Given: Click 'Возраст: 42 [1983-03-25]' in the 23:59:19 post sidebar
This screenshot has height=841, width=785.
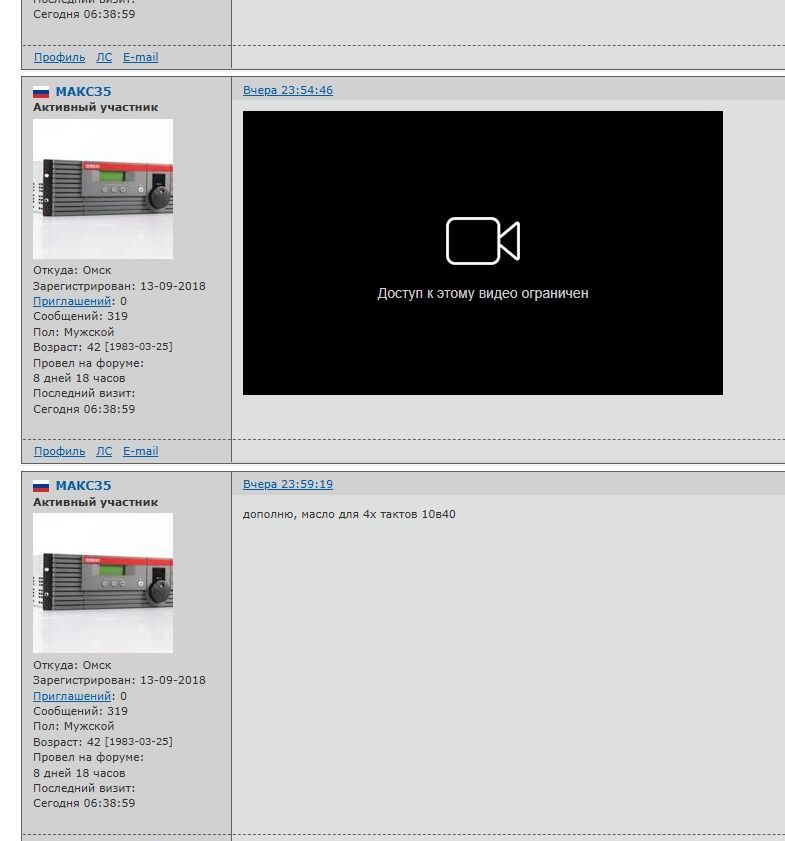Looking at the screenshot, I should [103, 742].
